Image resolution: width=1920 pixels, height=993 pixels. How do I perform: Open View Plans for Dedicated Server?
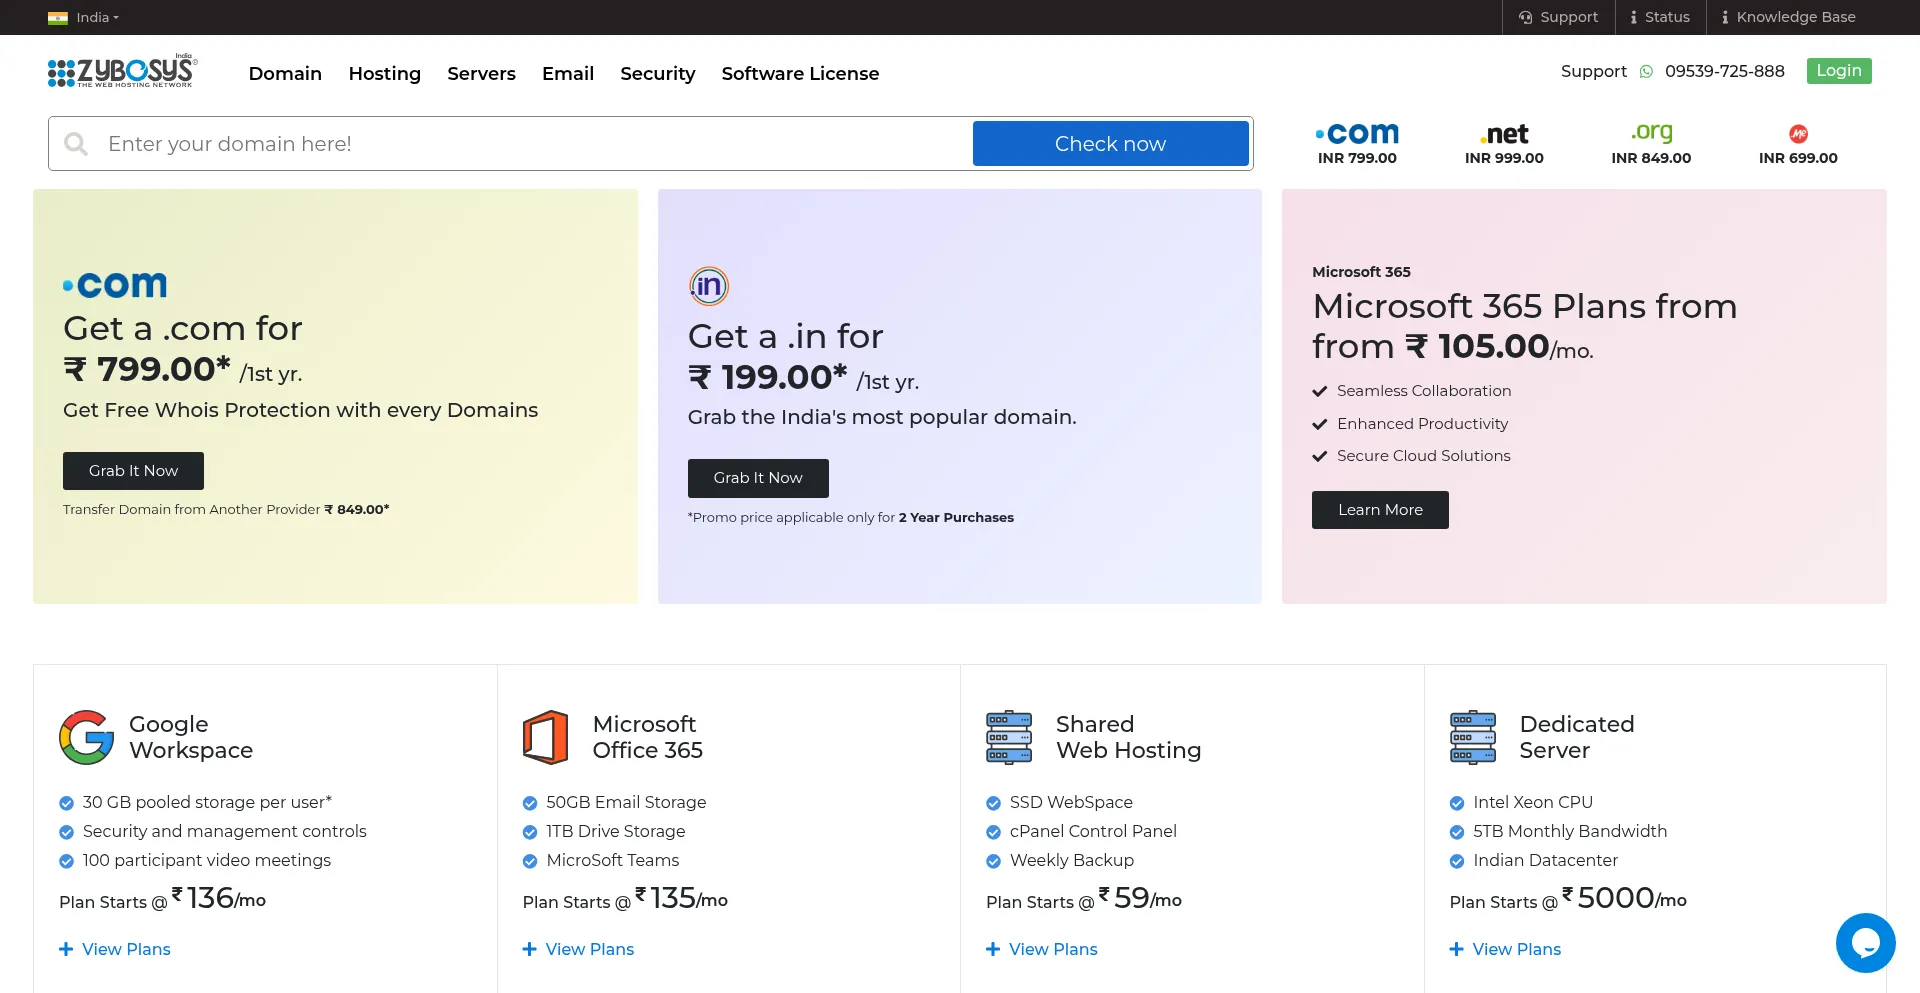click(x=1505, y=949)
